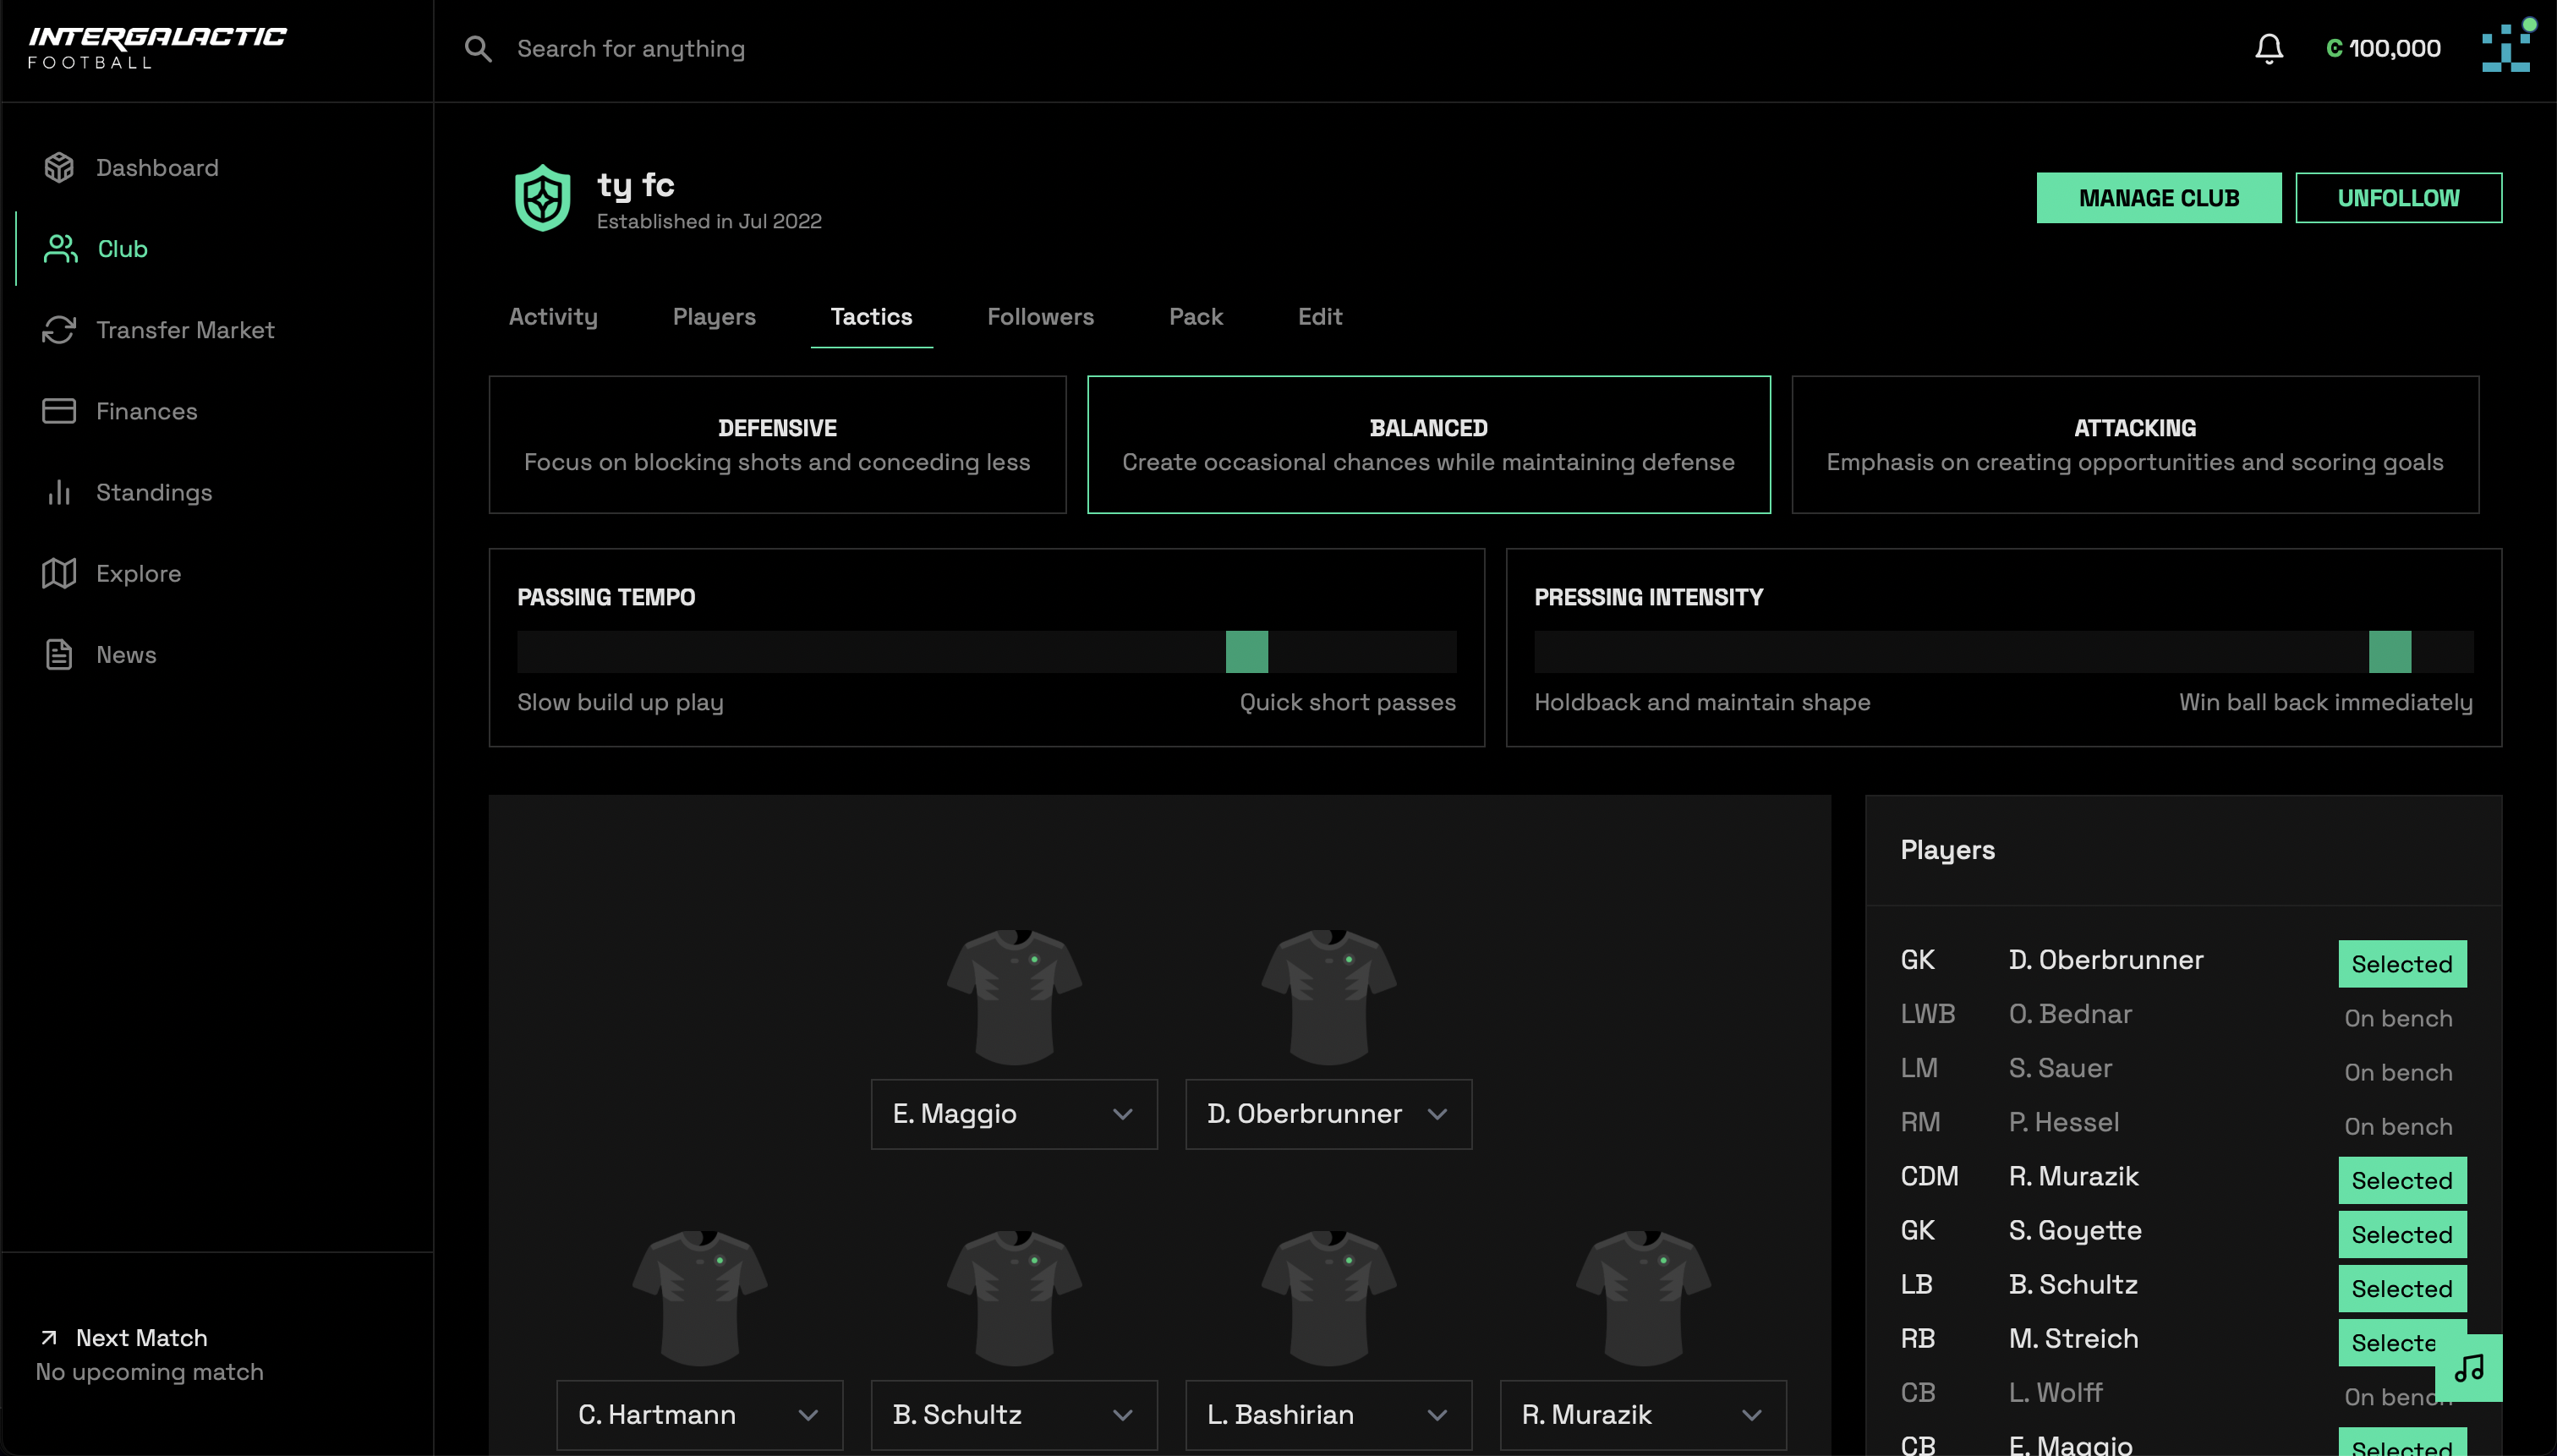Open Dashboard from the sidebar cube icon
Screen dimensions: 2557x1456
point(59,167)
